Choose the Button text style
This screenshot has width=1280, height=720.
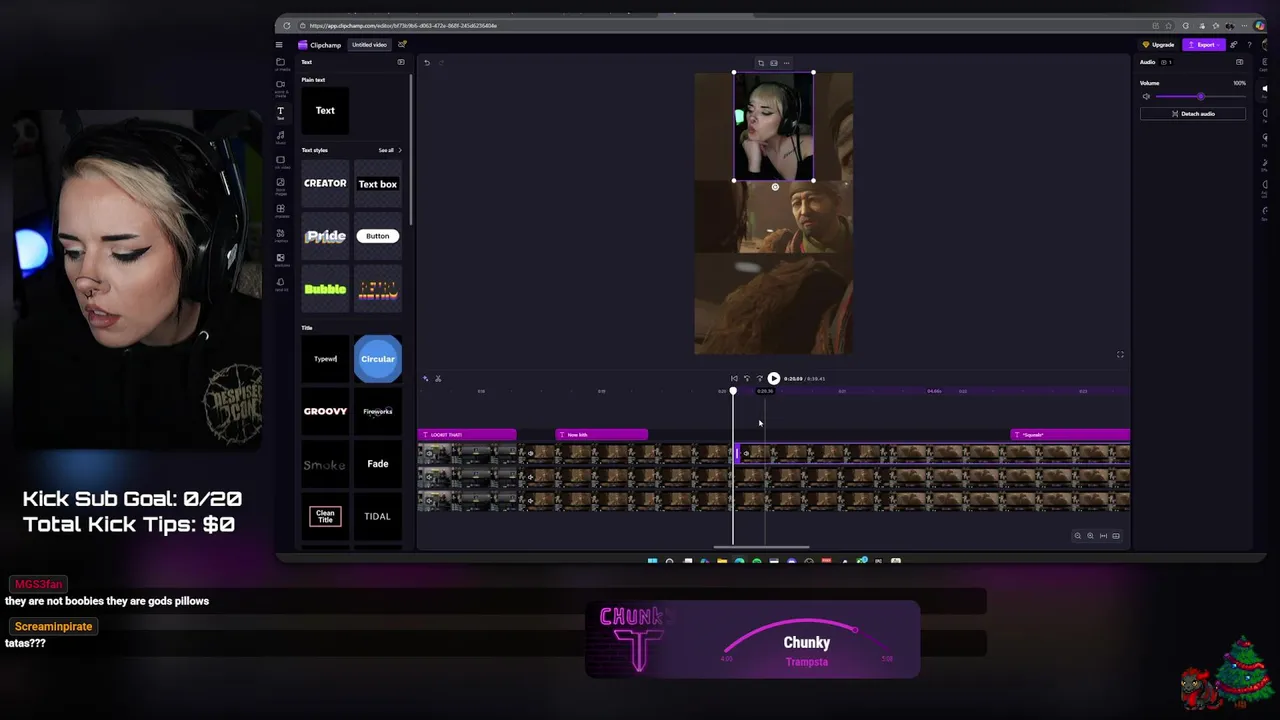click(378, 236)
